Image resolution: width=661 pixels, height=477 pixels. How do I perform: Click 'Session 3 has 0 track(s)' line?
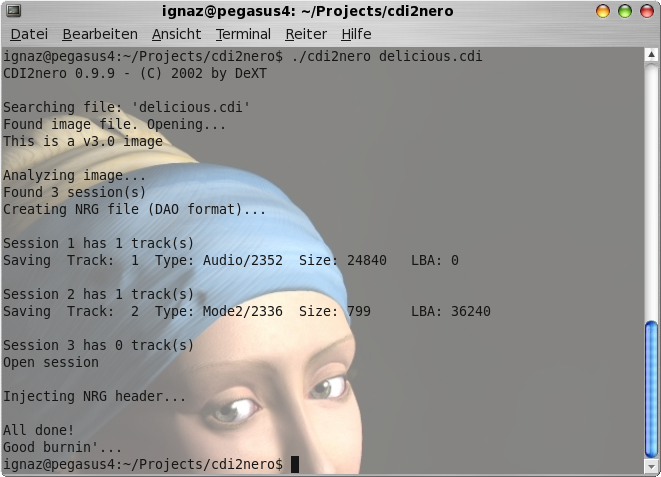[98, 345]
